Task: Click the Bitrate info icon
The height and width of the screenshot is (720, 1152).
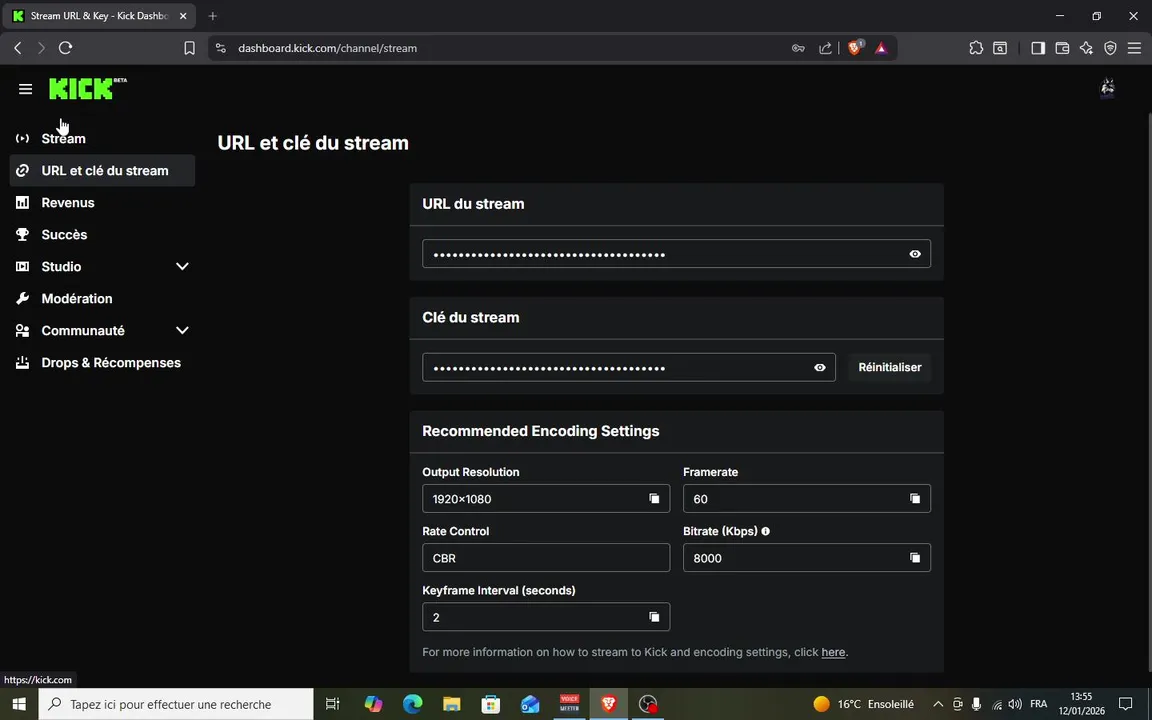Action: (x=766, y=531)
